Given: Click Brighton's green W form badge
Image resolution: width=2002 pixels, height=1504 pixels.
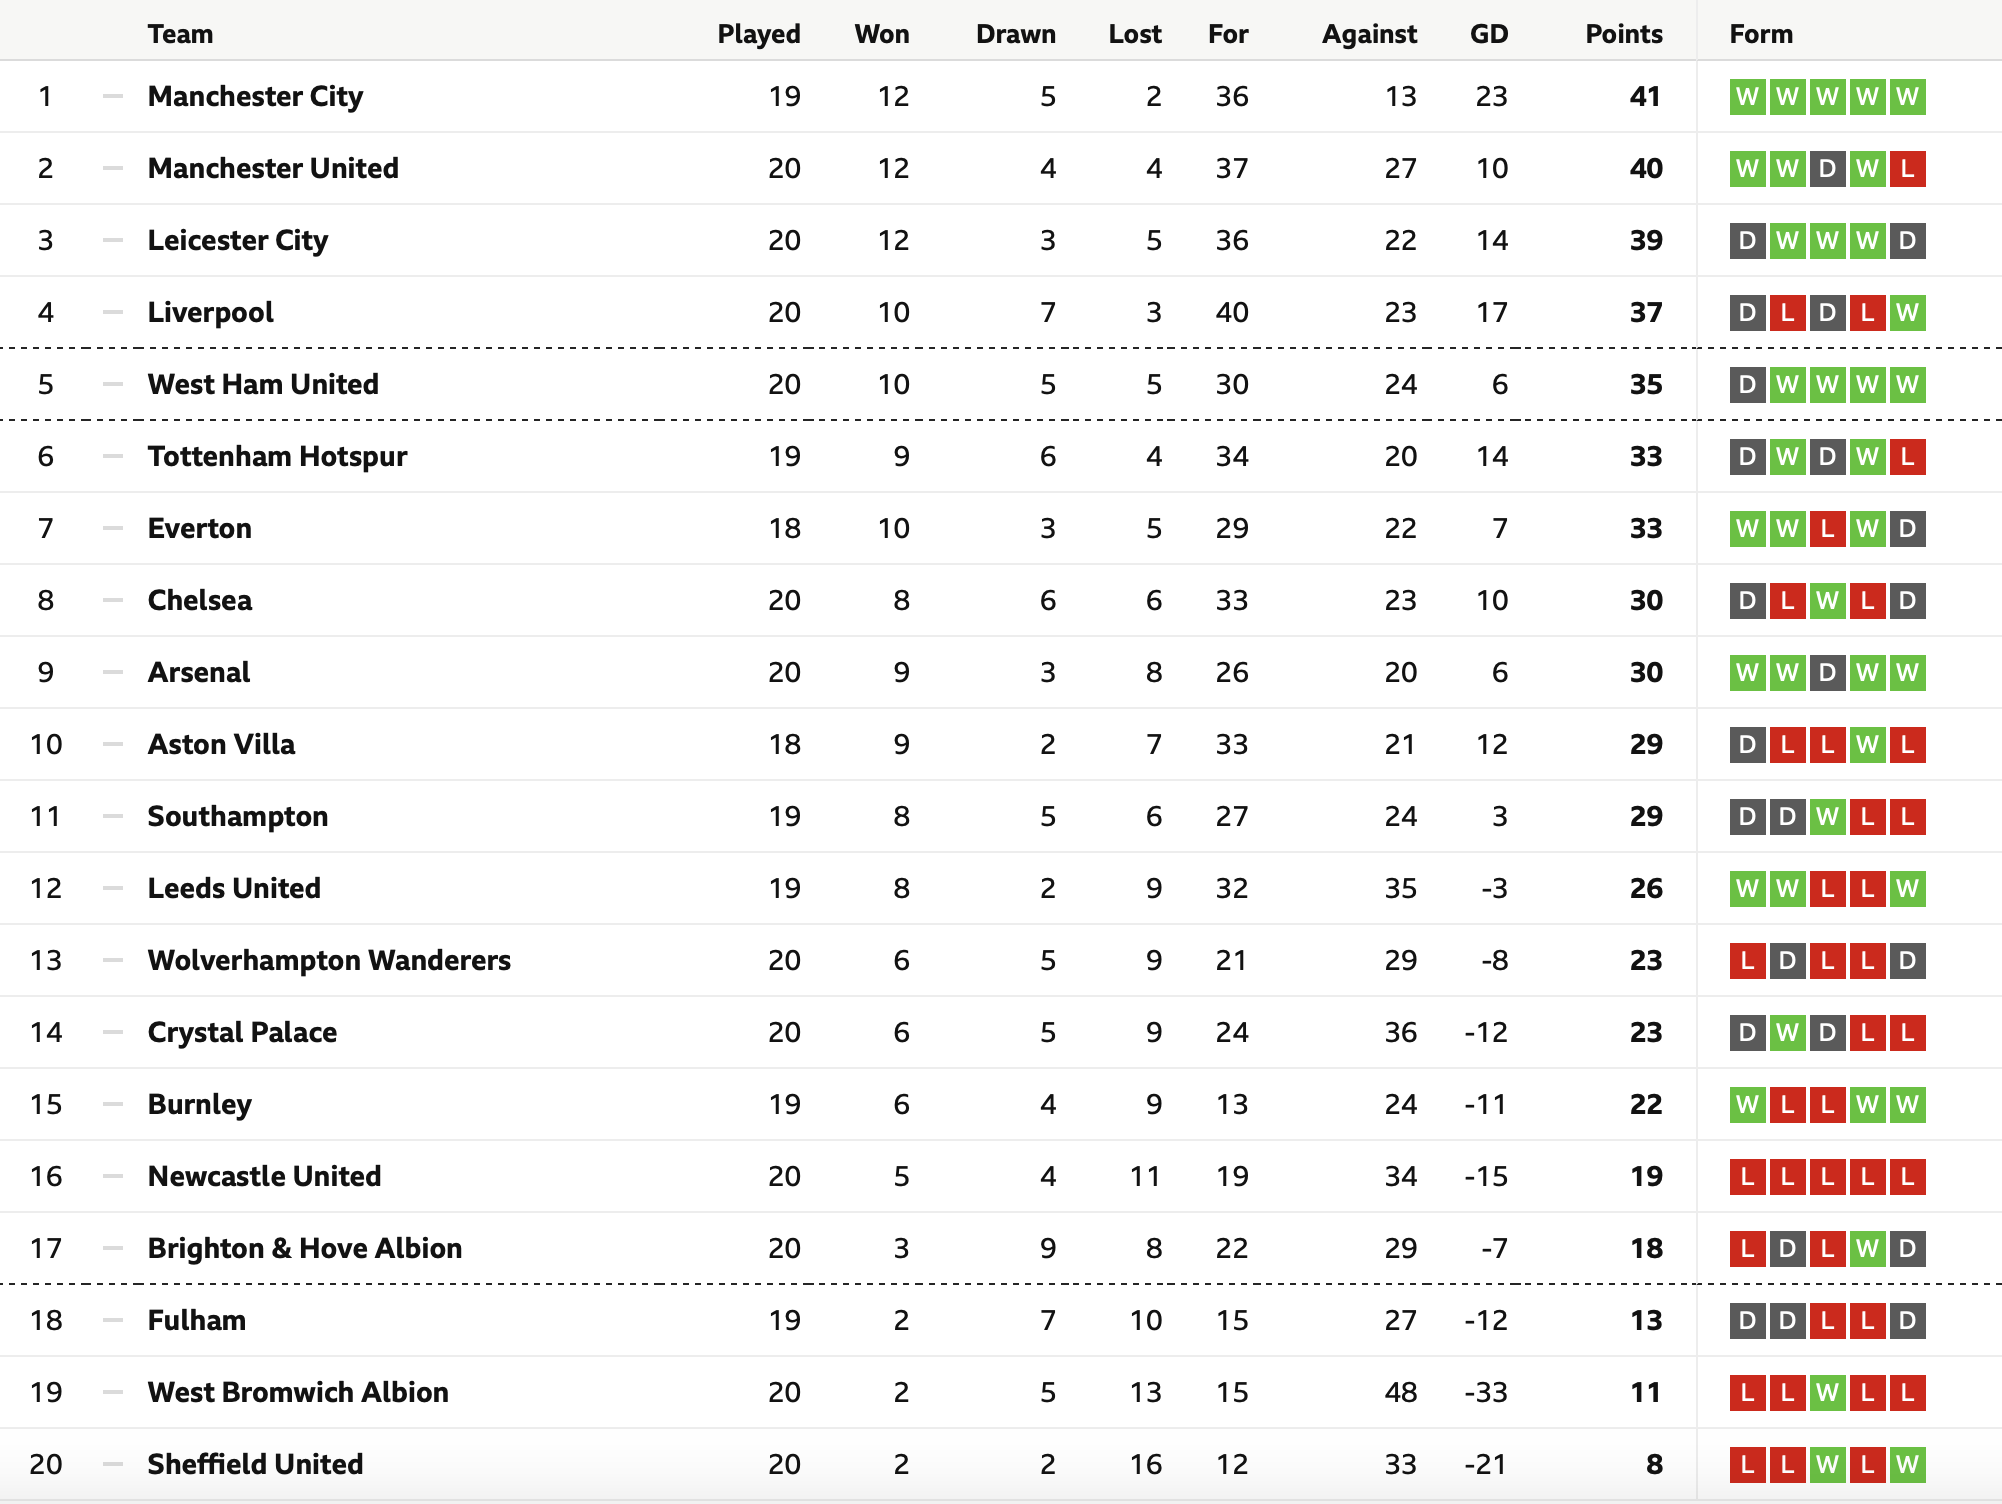Looking at the screenshot, I should coord(1867,1248).
